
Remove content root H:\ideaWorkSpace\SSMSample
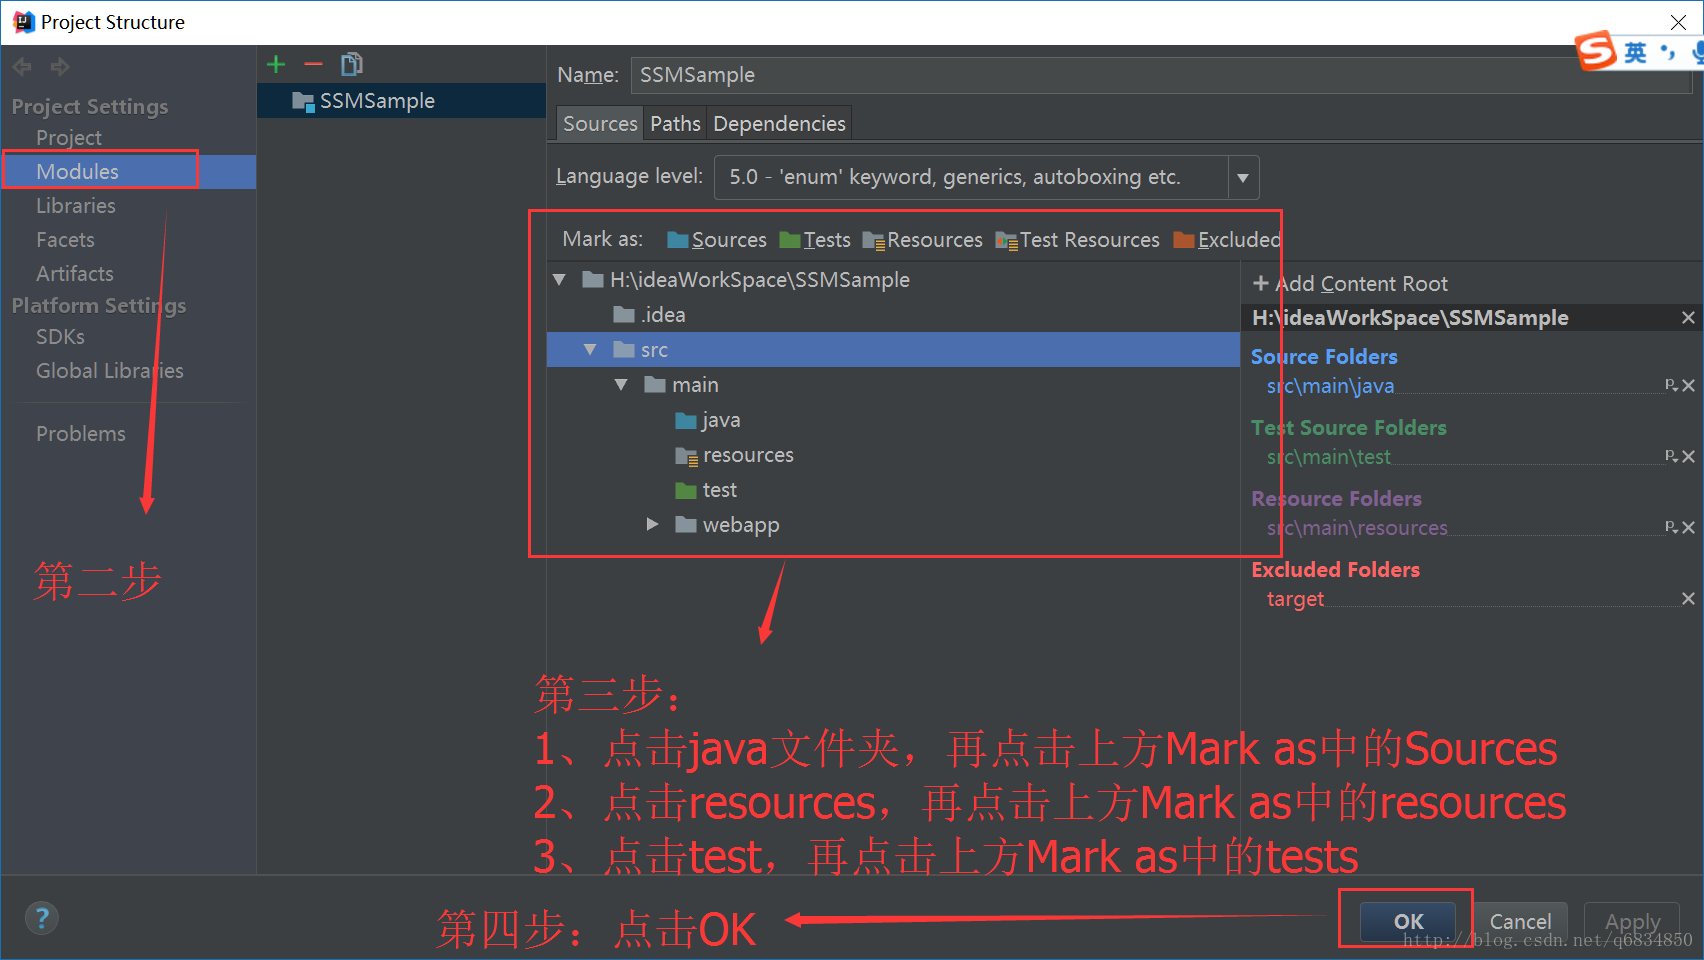coord(1688,318)
